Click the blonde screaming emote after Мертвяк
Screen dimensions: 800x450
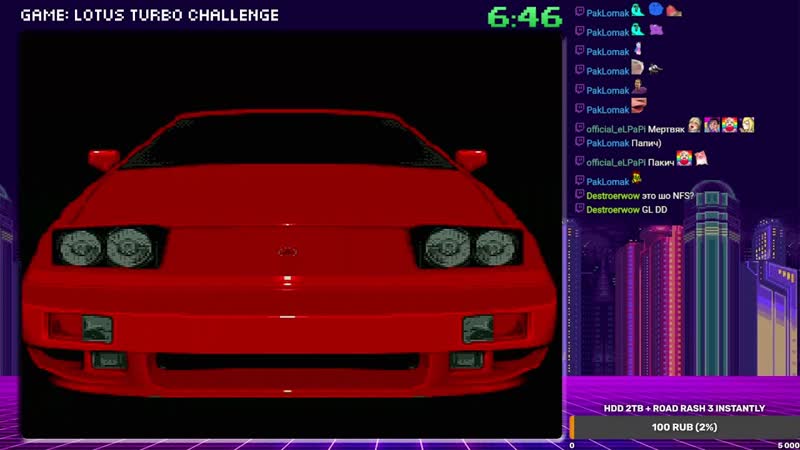(x=694, y=125)
